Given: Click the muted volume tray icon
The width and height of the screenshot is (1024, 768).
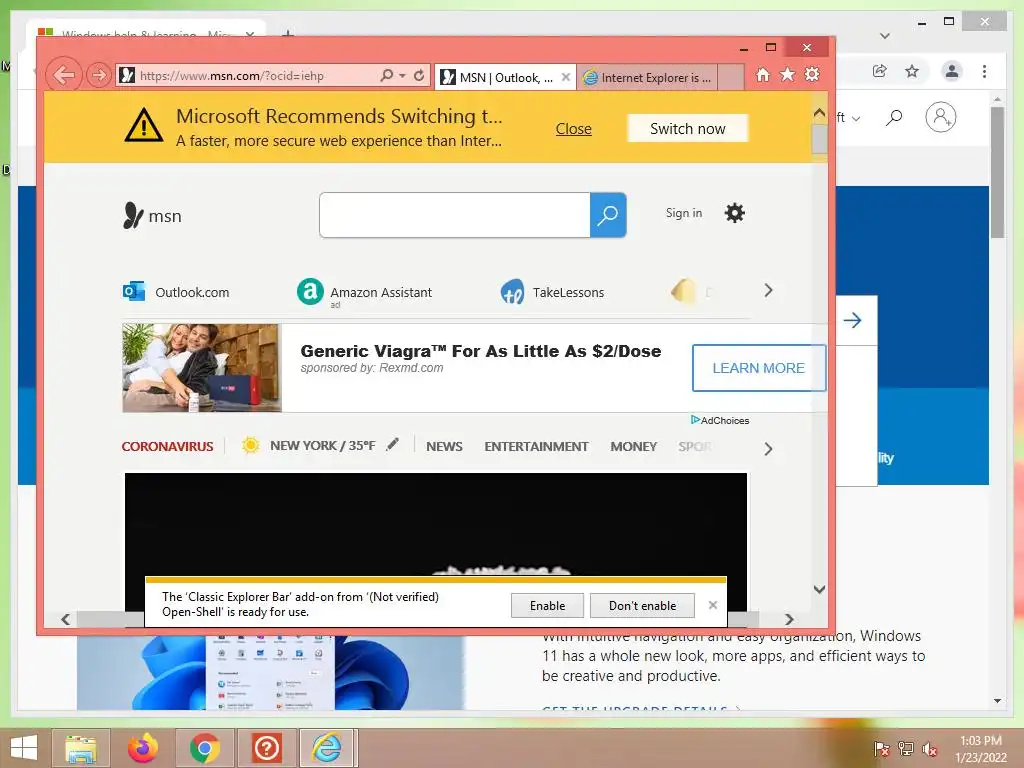Looking at the screenshot, I should pyautogui.click(x=929, y=749).
